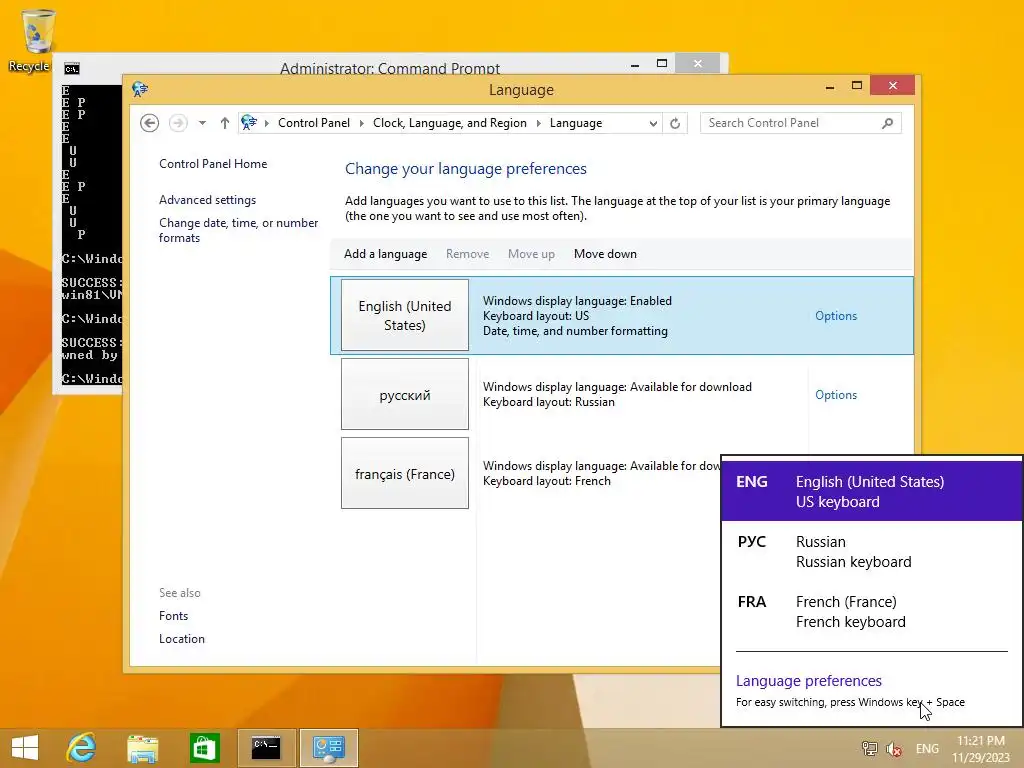This screenshot has width=1024, height=768.
Task: Click the search magnifier icon
Action: [x=887, y=123]
